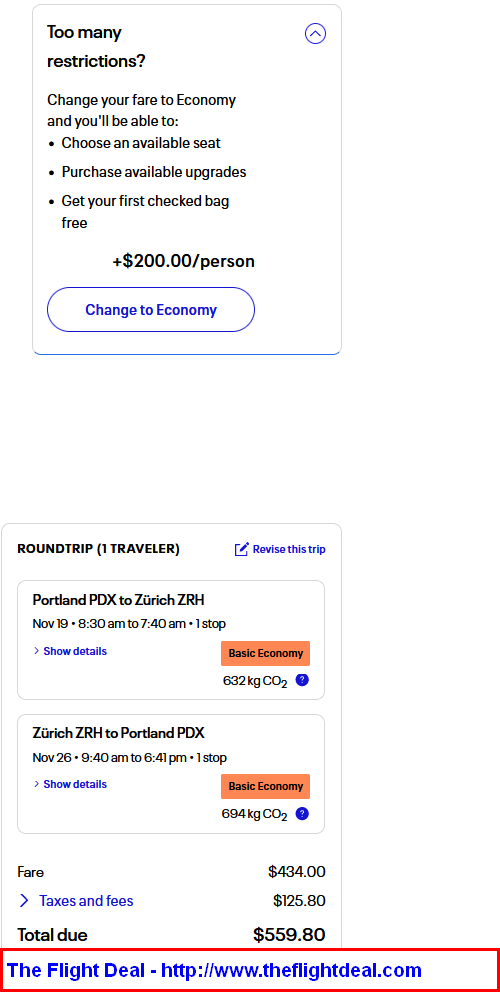Click the $559.80 total due amount
500x992 pixels.
point(289,934)
